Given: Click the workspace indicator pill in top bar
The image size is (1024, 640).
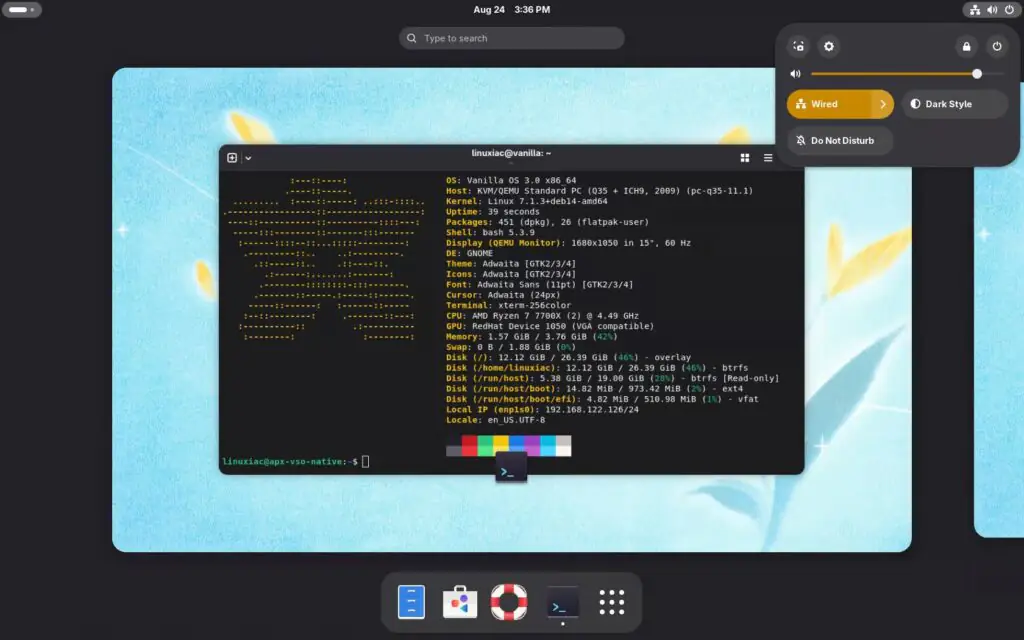Looking at the screenshot, I should [x=22, y=10].
